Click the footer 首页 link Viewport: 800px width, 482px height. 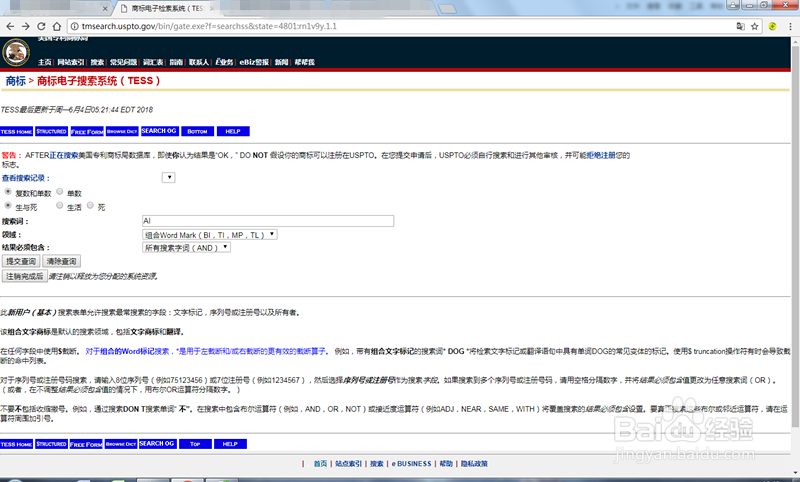[x=320, y=464]
